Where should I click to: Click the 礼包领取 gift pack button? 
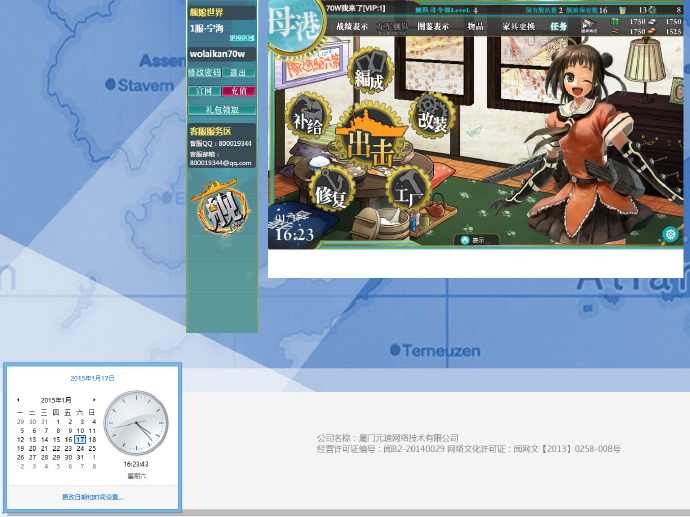coord(222,110)
